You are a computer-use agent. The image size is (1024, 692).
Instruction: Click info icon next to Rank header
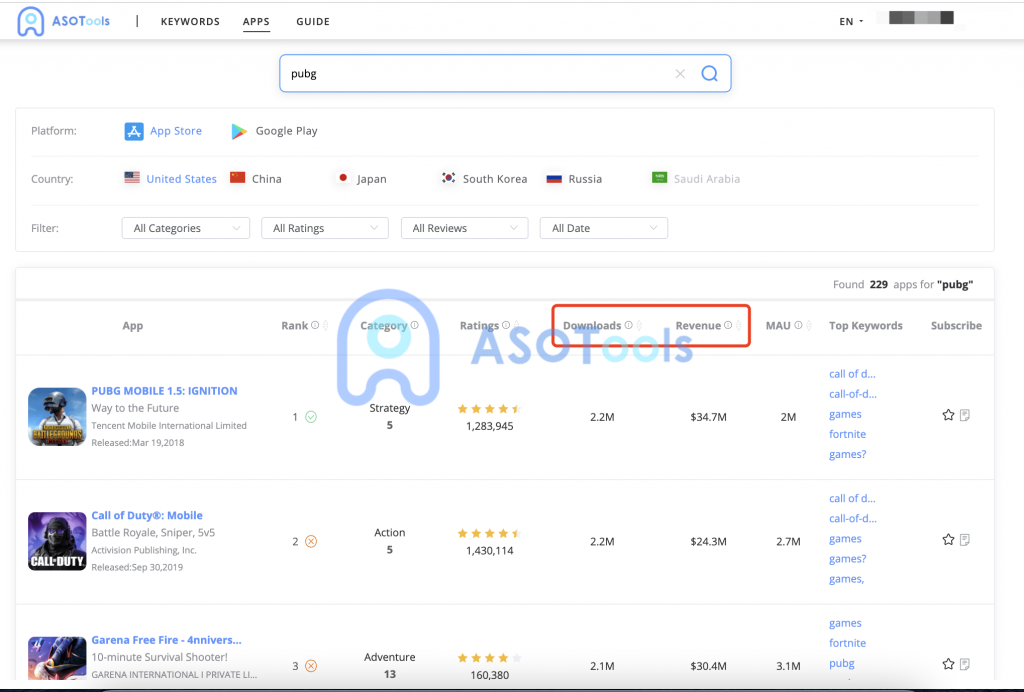coord(315,325)
